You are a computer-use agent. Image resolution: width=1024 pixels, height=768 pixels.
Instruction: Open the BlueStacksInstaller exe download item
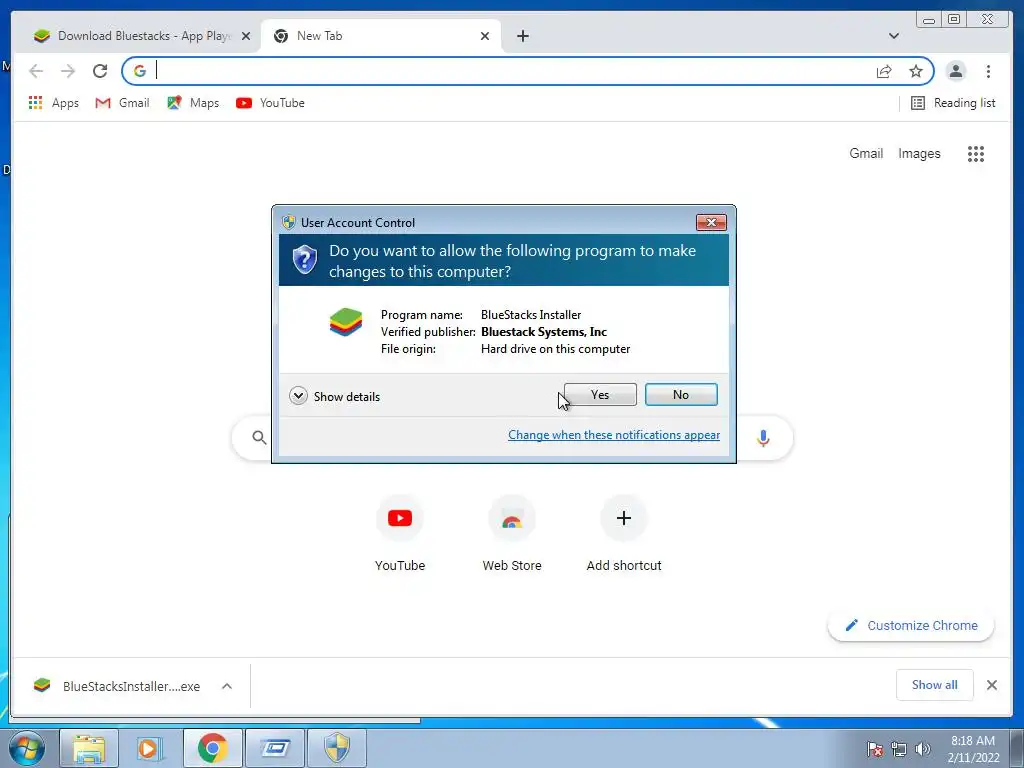click(118, 686)
